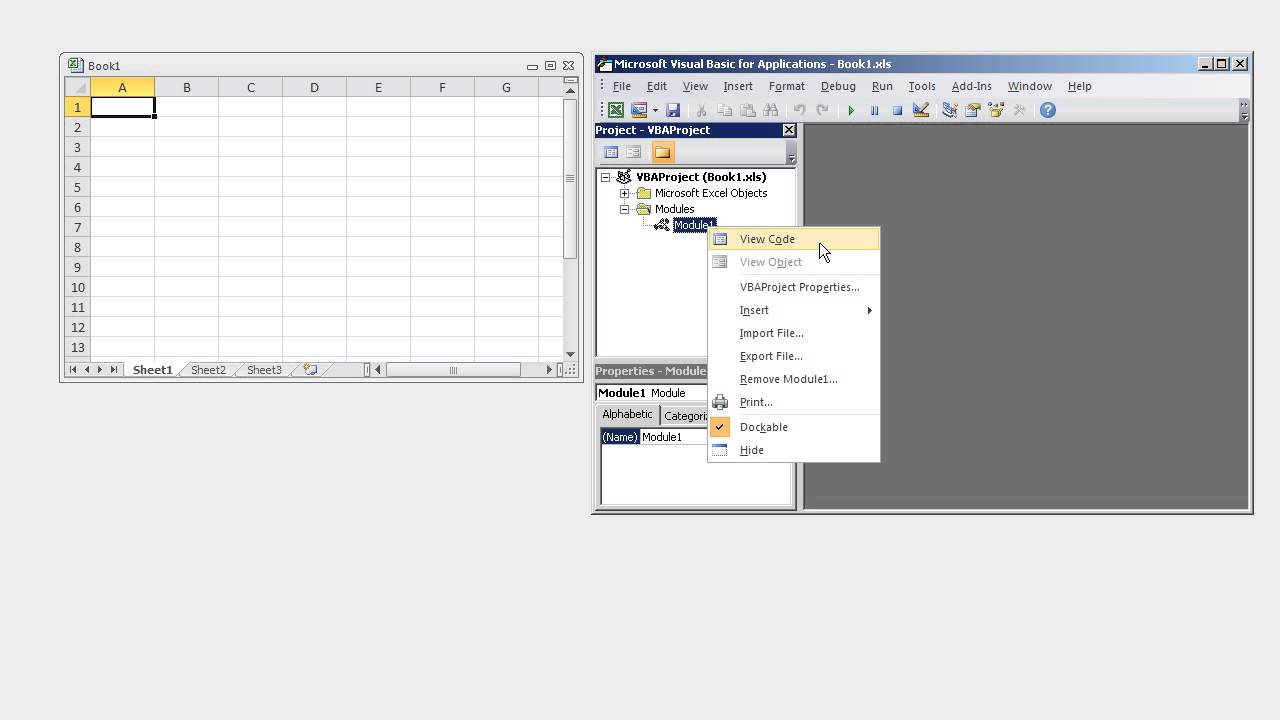Switch to Sheet2 tab in Book1
The image size is (1280, 720).
[x=208, y=370]
